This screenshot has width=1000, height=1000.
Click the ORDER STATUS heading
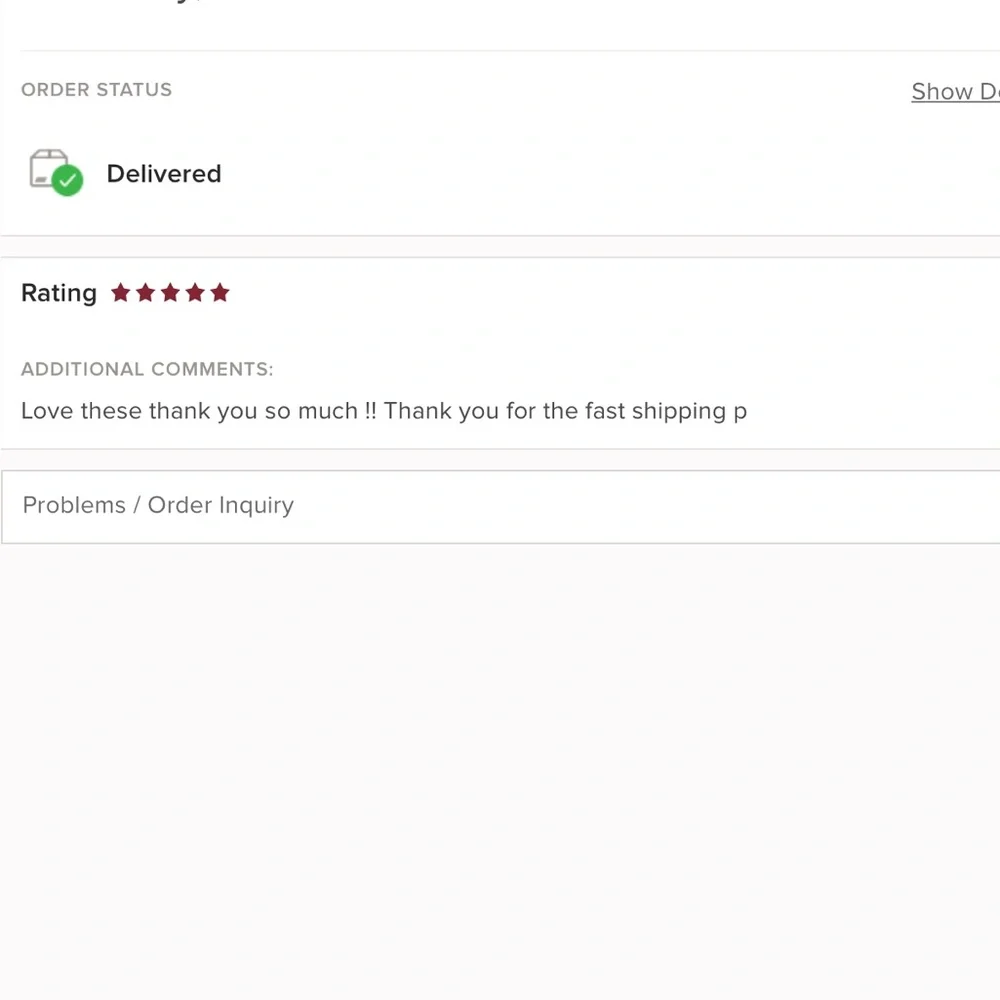(96, 89)
